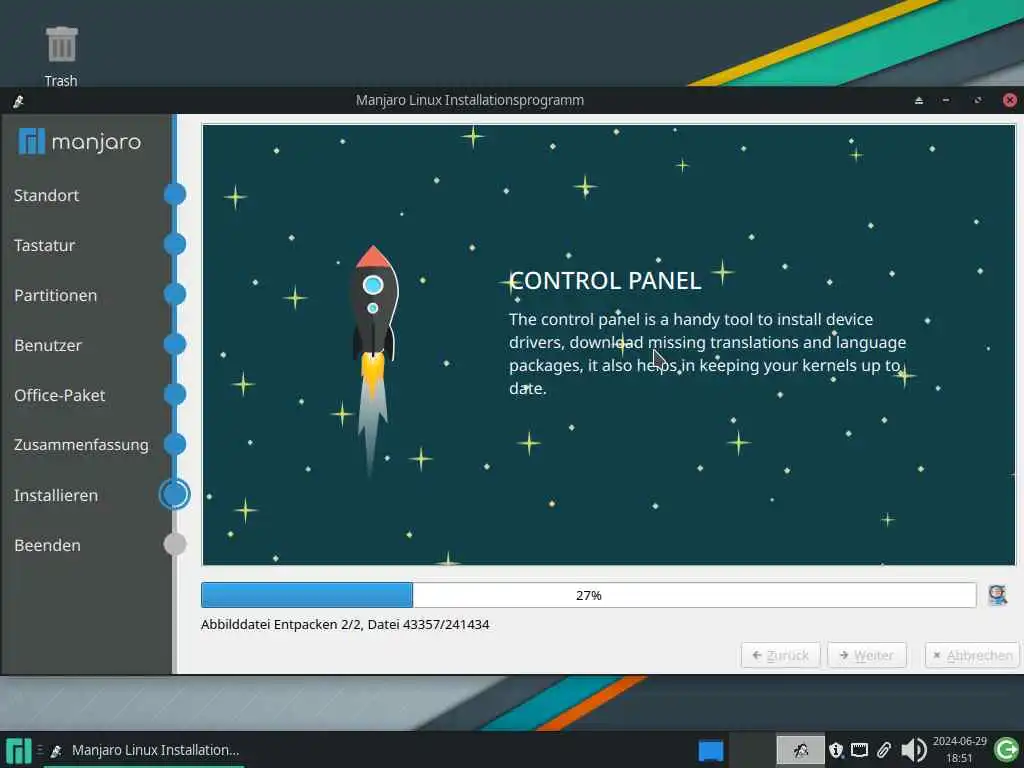This screenshot has width=1024, height=768.
Task: Click the Installieren current step circle marker
Action: [175, 494]
